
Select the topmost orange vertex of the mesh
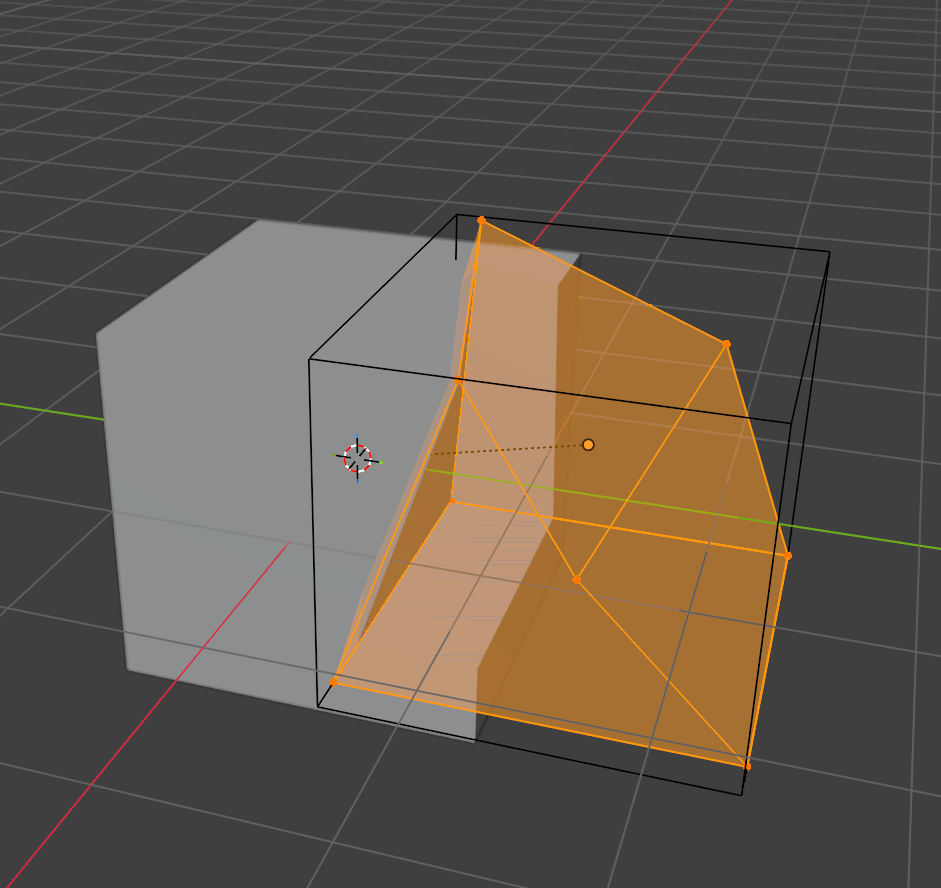481,220
